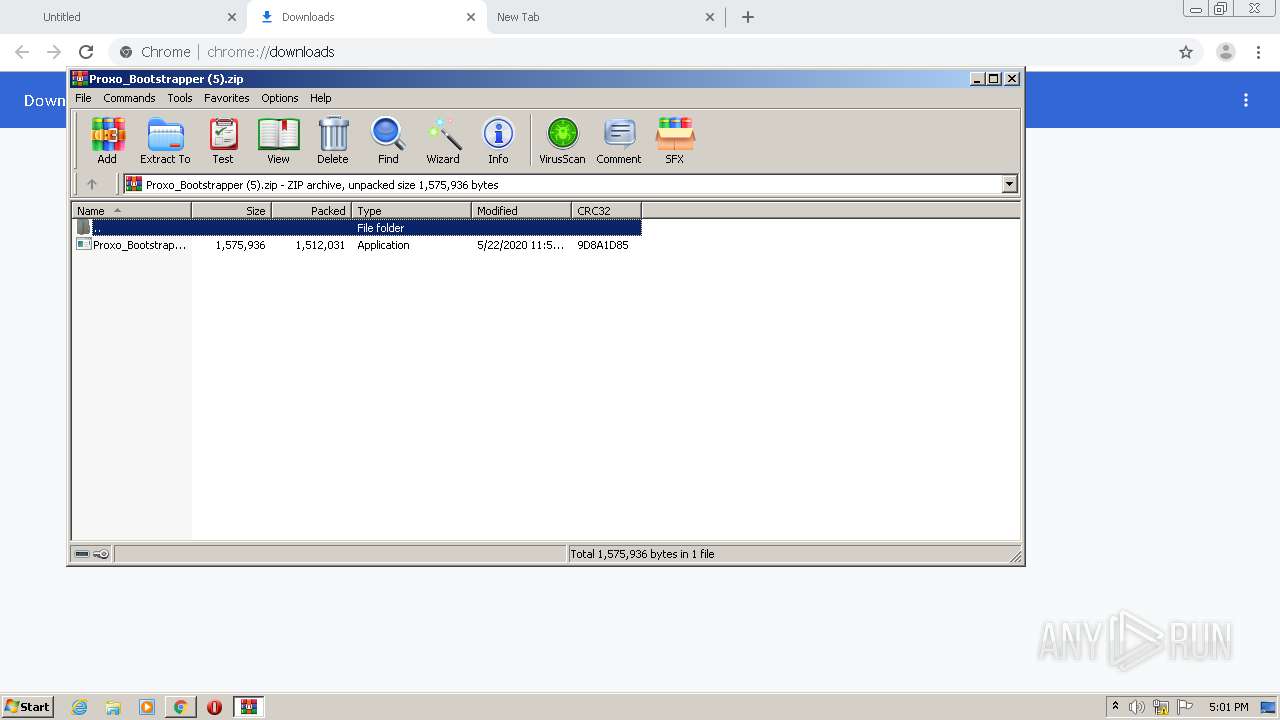
Task: Click the Windows Start button
Action: 28,707
